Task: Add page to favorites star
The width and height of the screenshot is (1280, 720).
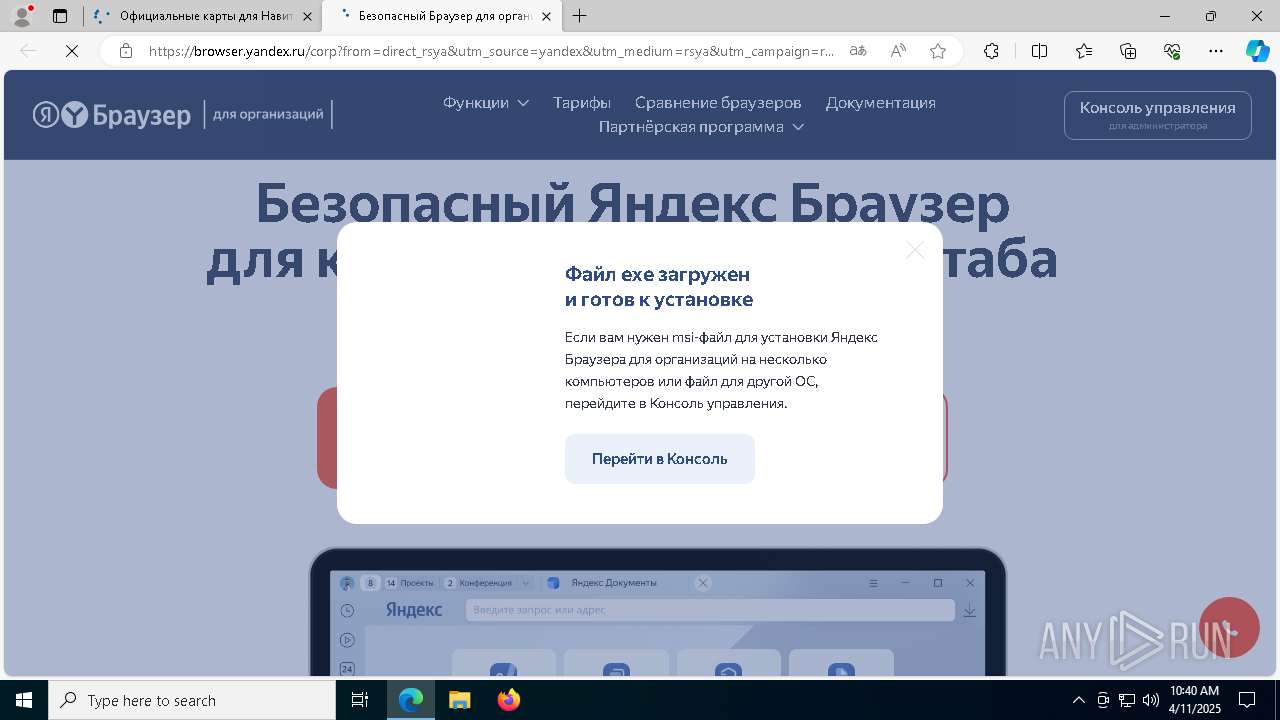Action: [938, 51]
